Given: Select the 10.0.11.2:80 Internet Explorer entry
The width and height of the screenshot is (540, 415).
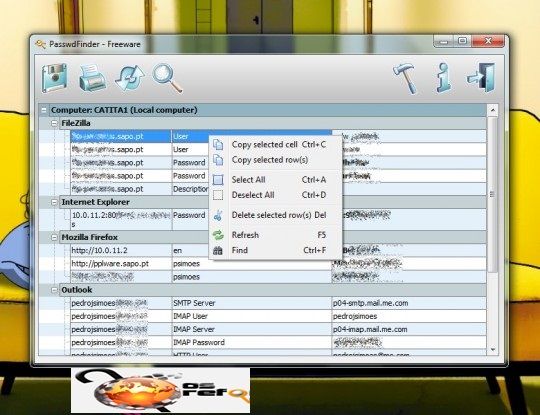Looking at the screenshot, I should [x=121, y=220].
